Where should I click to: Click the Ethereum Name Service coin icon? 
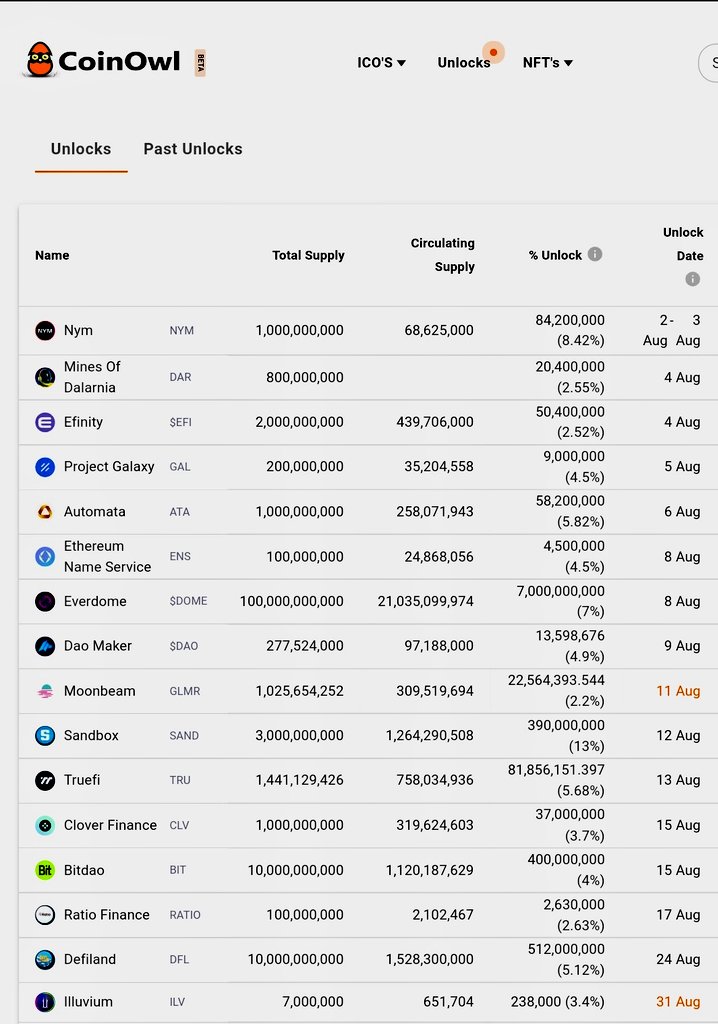point(45,556)
